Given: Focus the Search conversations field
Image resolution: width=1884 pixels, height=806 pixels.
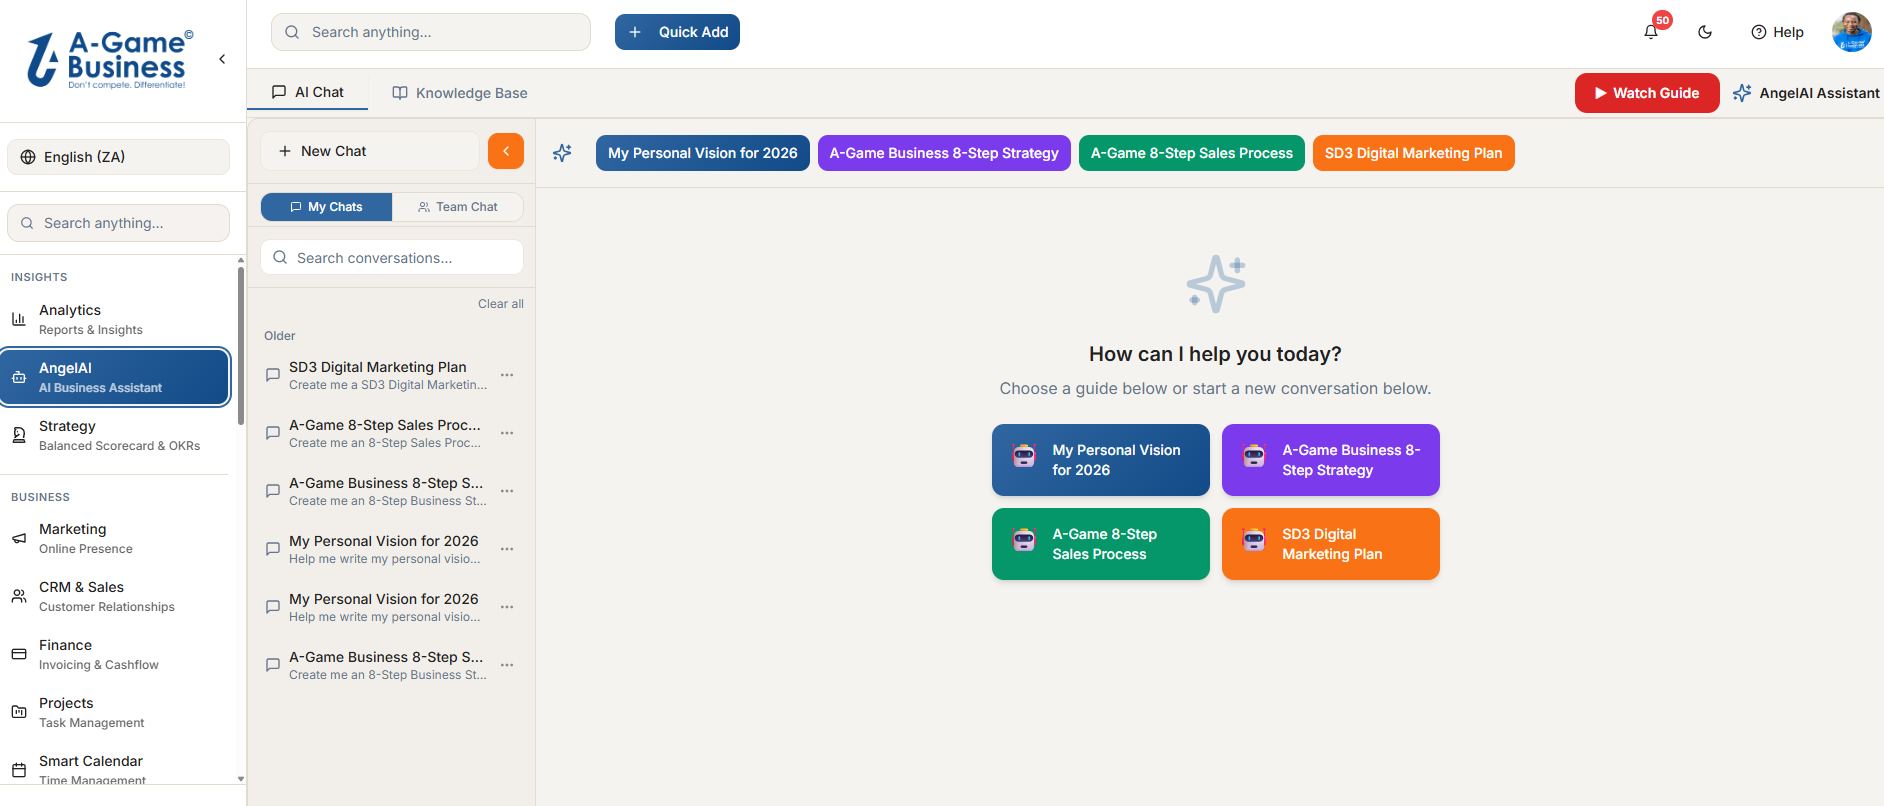Looking at the screenshot, I should (x=392, y=258).
